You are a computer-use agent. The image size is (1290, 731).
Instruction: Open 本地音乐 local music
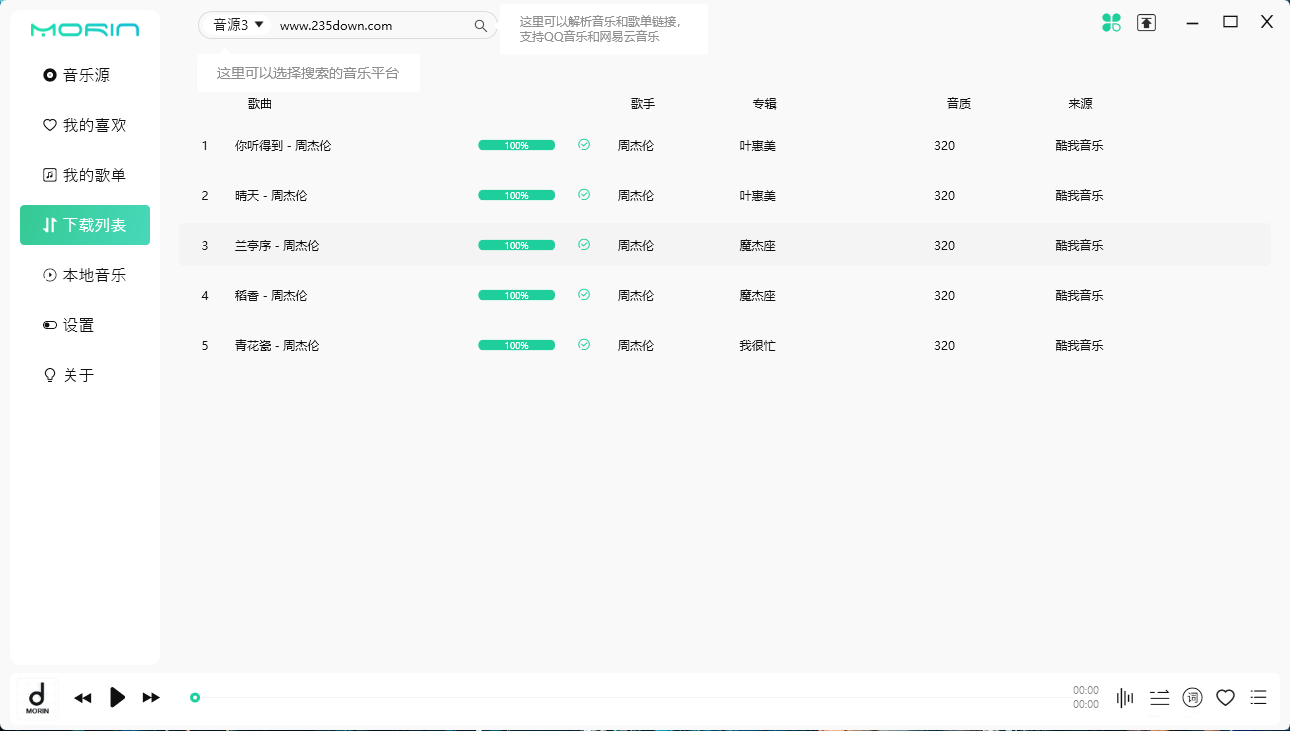coord(85,275)
